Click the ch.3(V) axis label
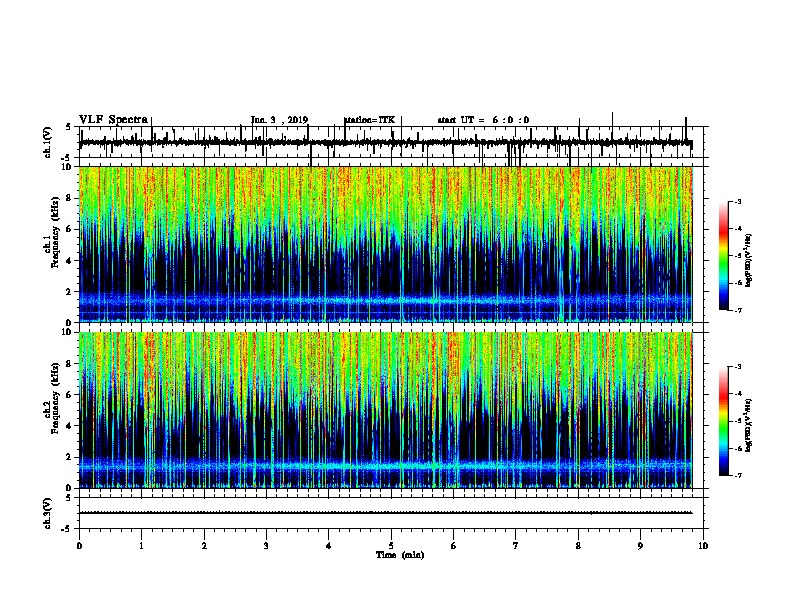This screenshot has height=612, width=792. click(x=48, y=513)
